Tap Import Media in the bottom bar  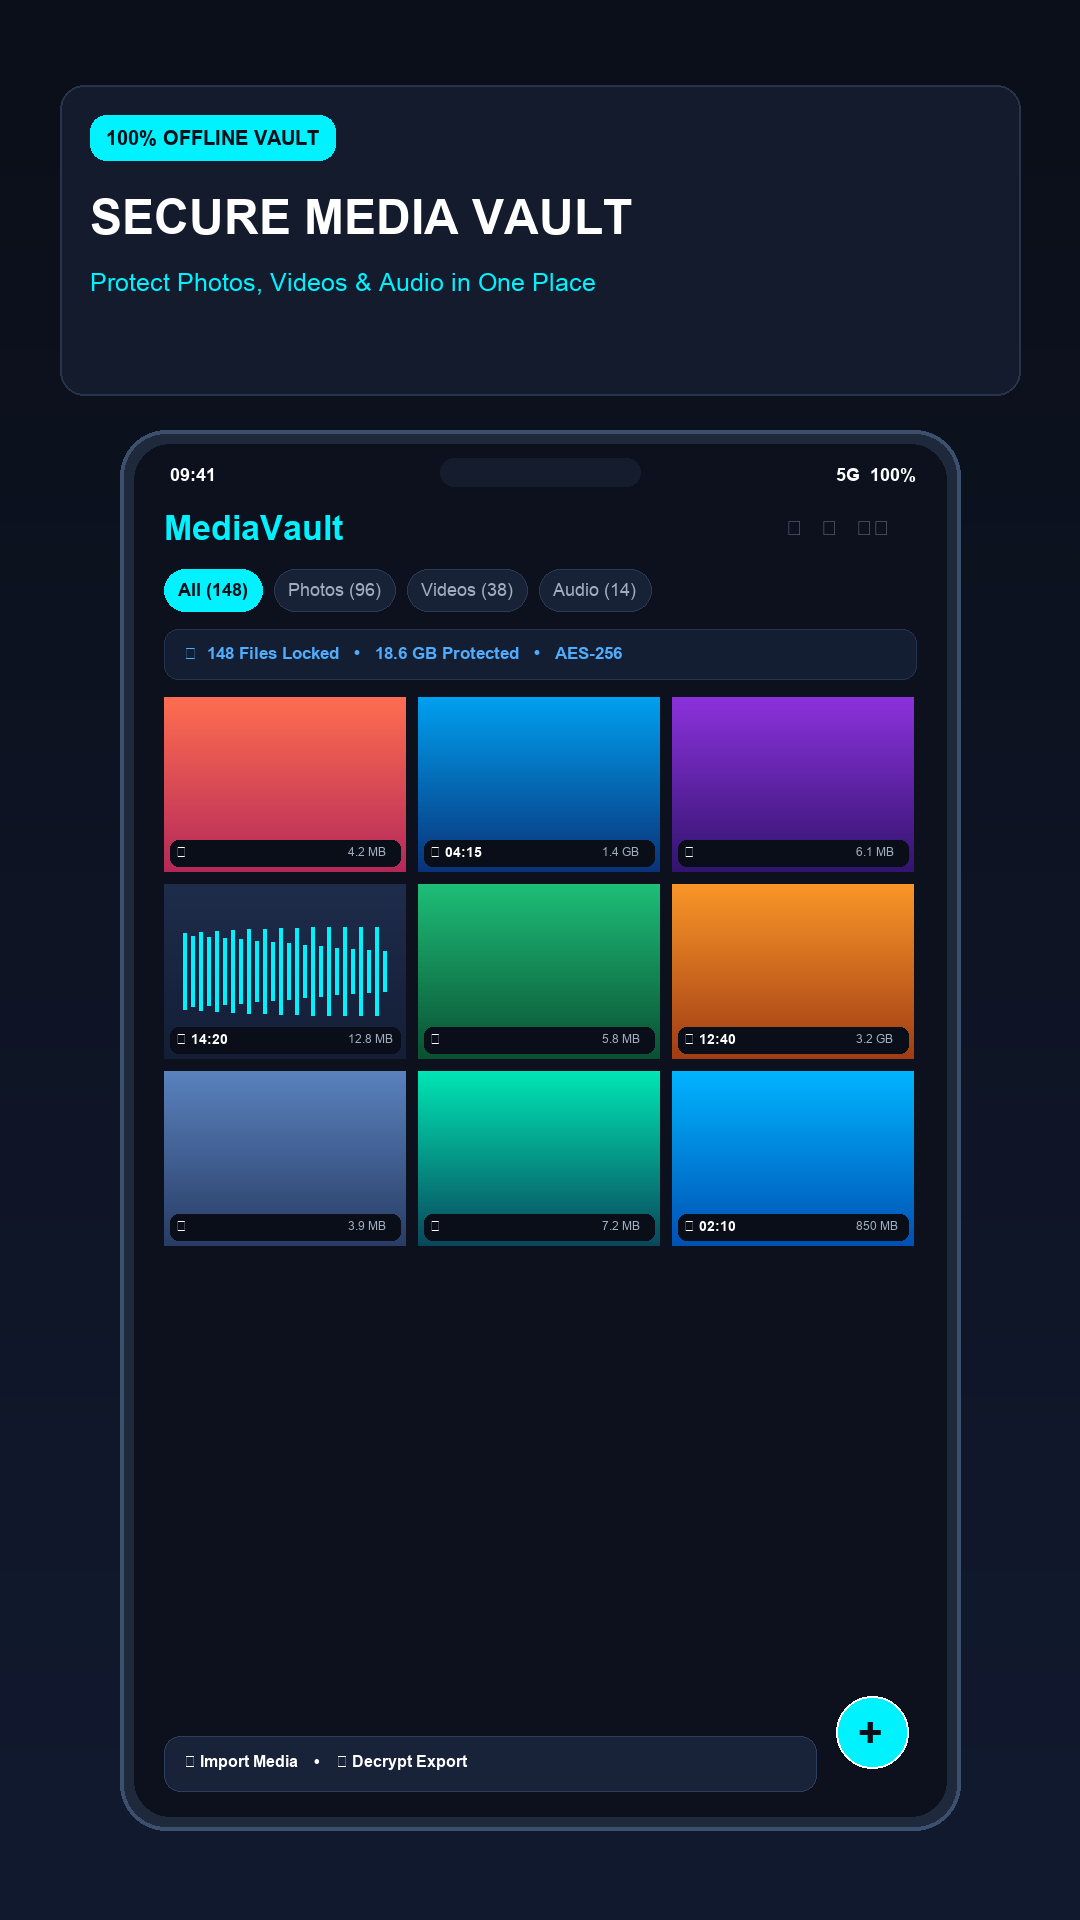click(x=241, y=1761)
